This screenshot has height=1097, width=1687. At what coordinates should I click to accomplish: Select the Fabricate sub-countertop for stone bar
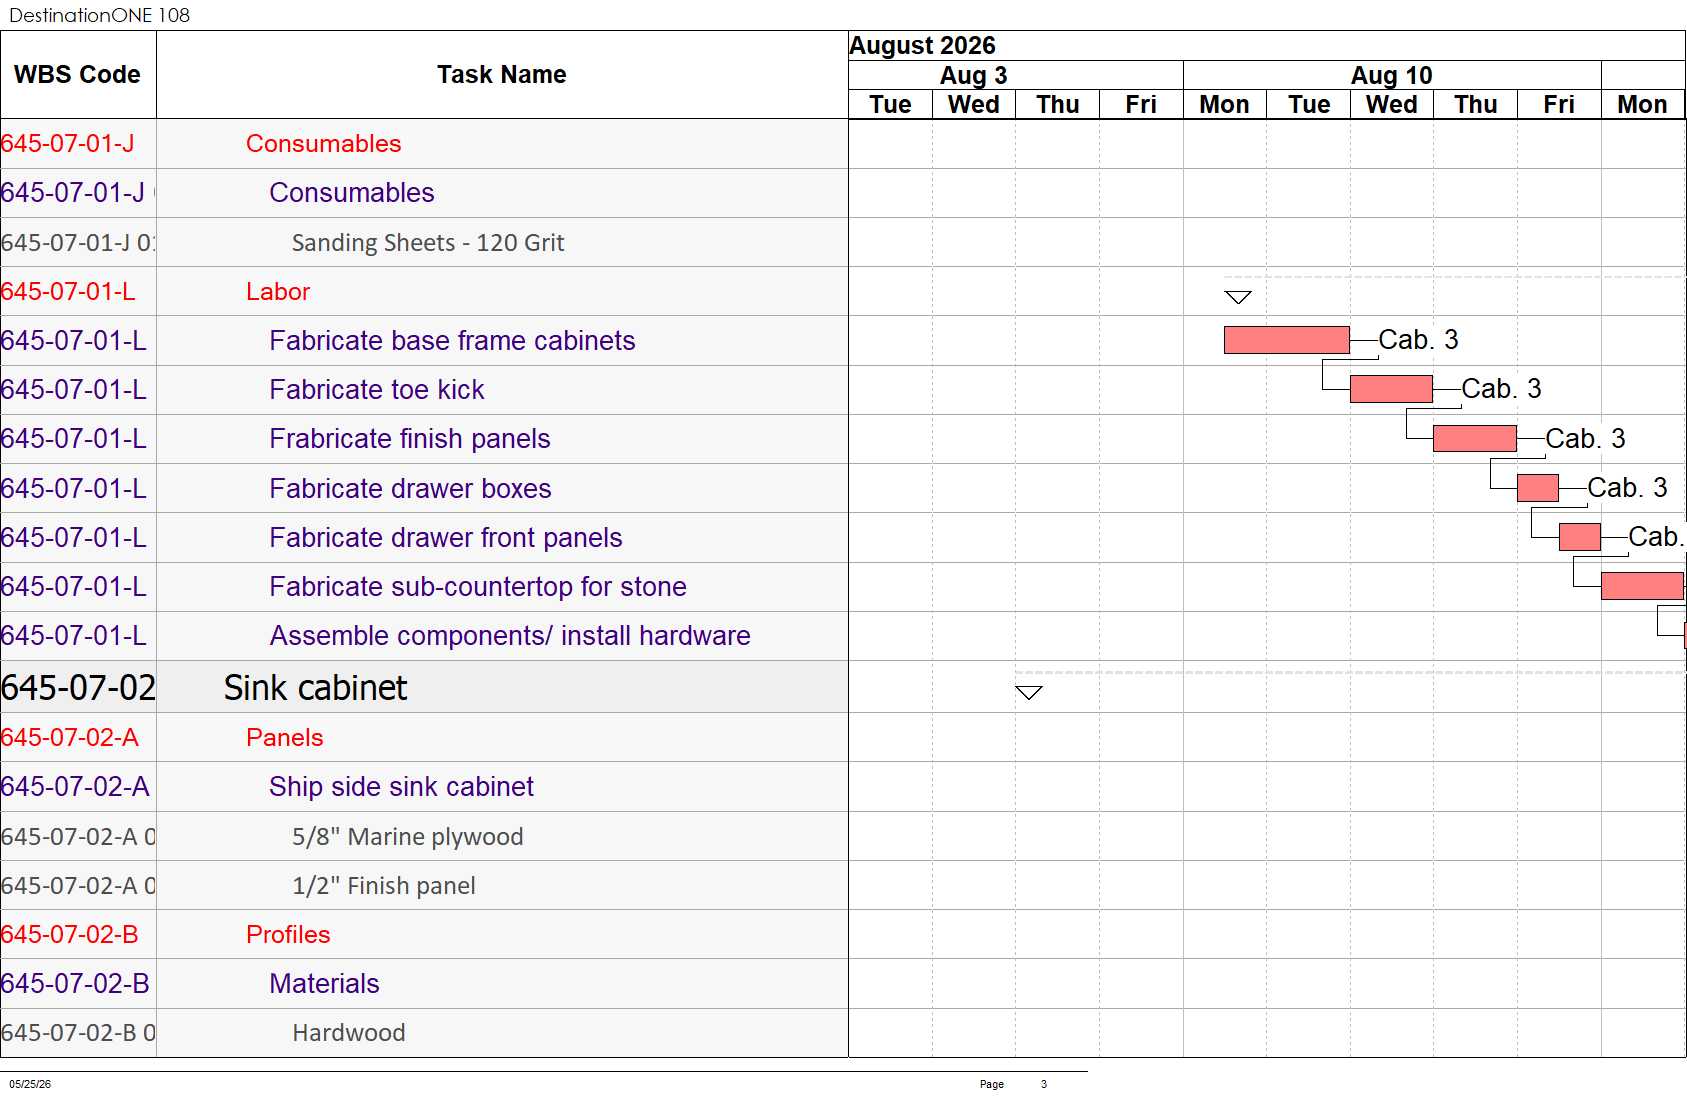[1643, 586]
